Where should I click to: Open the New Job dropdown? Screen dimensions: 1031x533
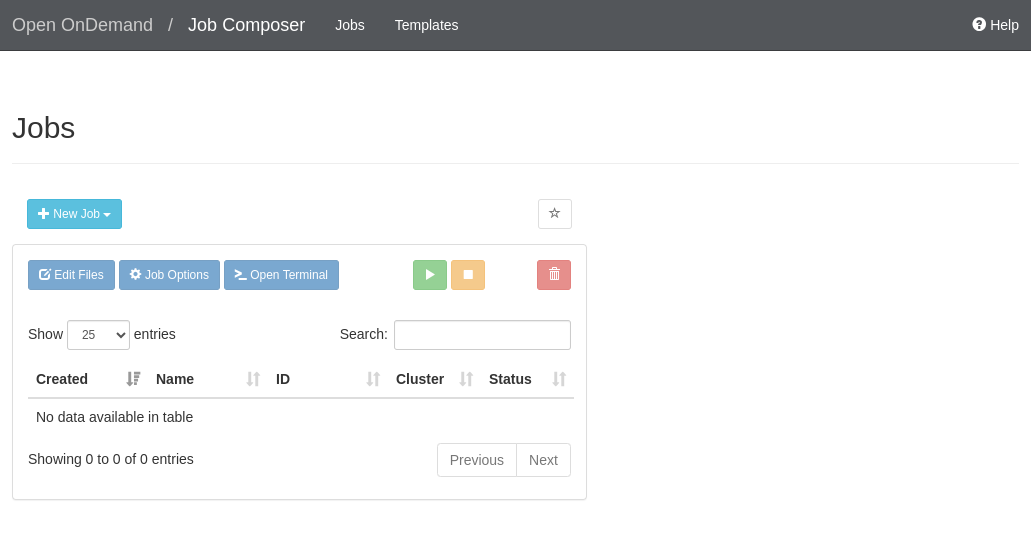click(x=74, y=214)
